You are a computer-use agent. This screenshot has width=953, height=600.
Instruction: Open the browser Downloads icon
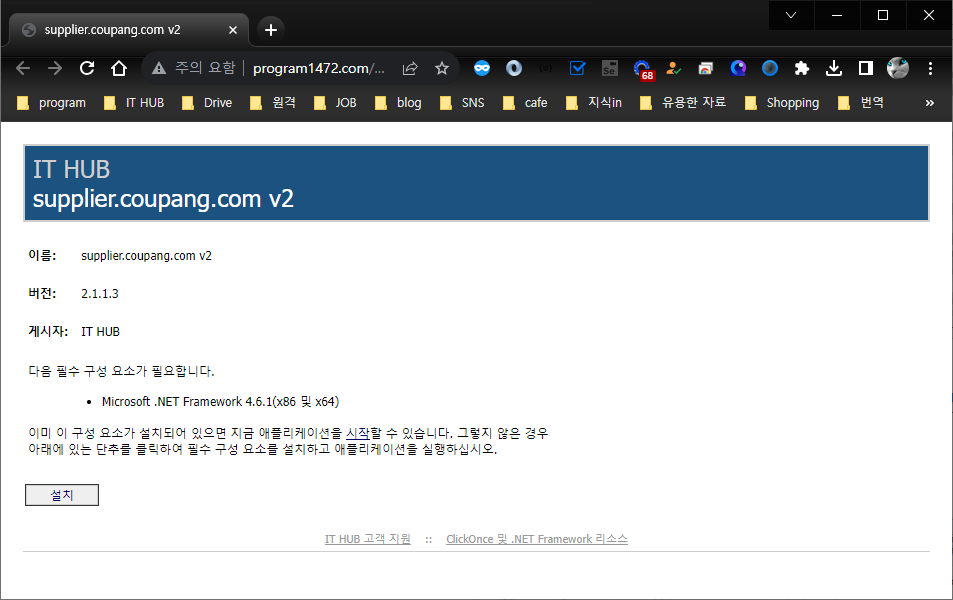pos(834,69)
